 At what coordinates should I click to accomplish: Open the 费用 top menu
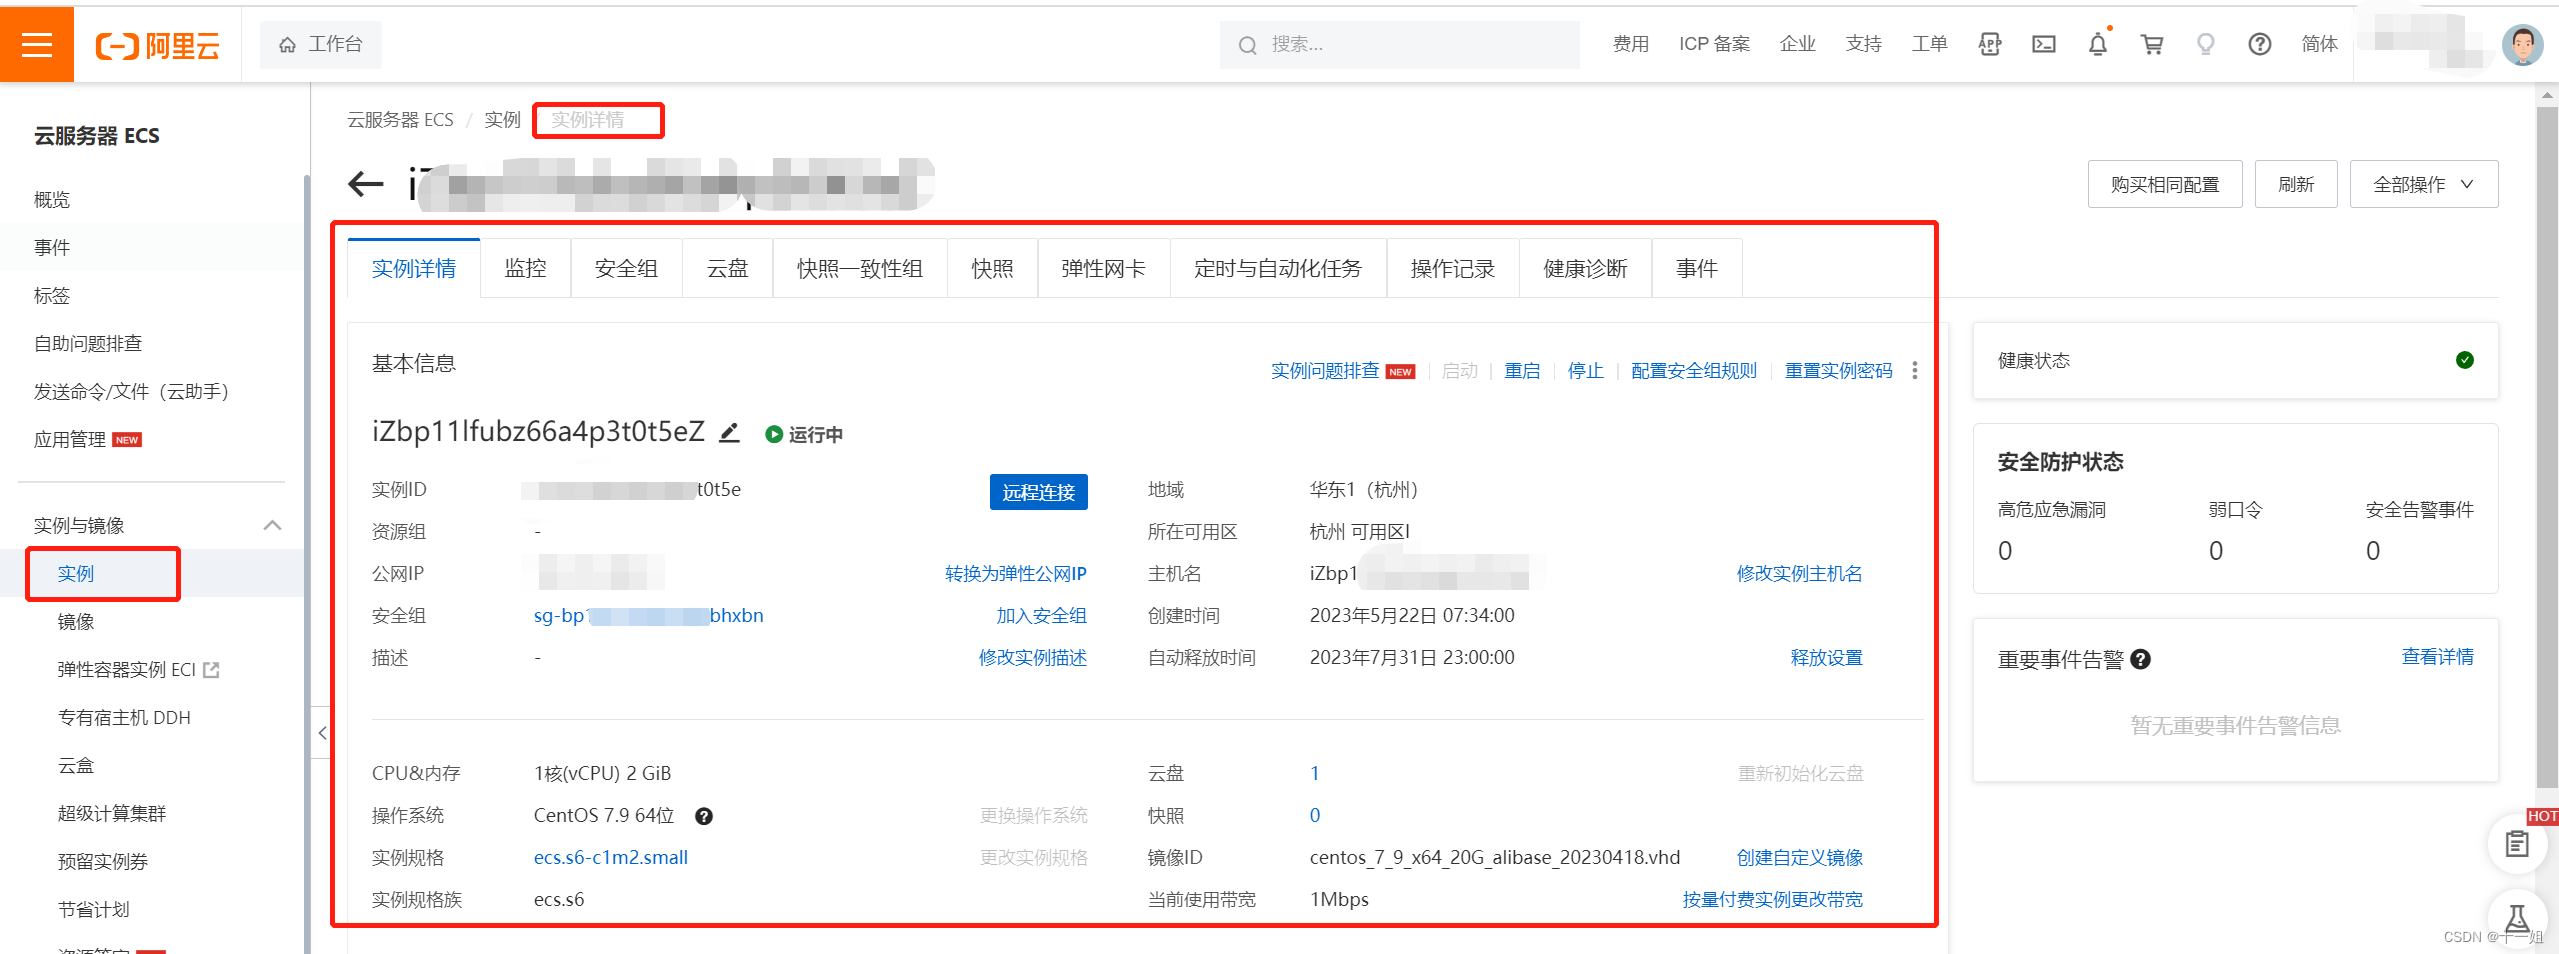1631,44
